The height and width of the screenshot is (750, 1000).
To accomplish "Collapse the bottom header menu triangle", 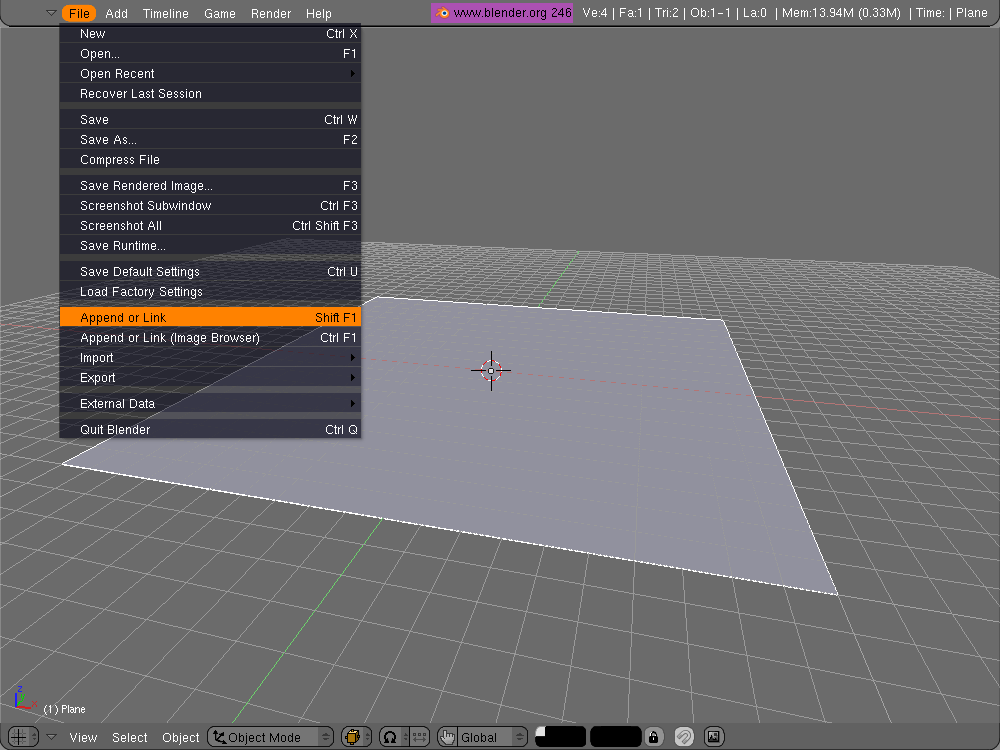I will pyautogui.click(x=51, y=737).
